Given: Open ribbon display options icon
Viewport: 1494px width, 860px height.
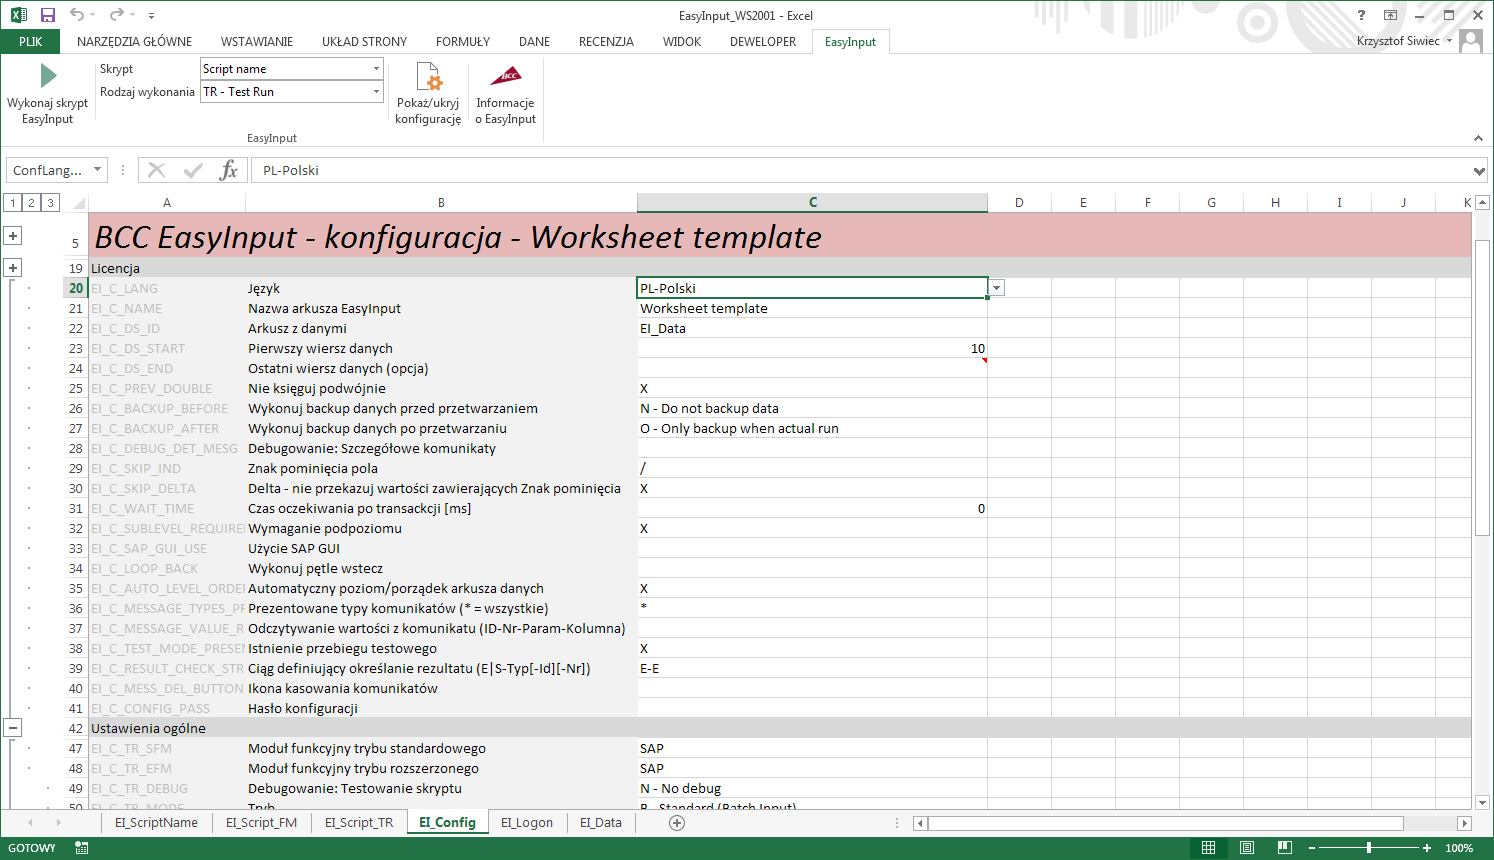Looking at the screenshot, I should 1390,15.
